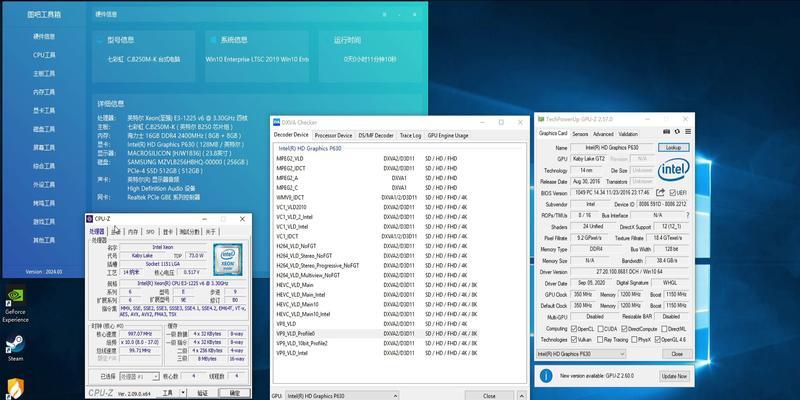The image size is (800, 400).
Task: Toggle DirectML checkbox
Action: click(x=663, y=329)
